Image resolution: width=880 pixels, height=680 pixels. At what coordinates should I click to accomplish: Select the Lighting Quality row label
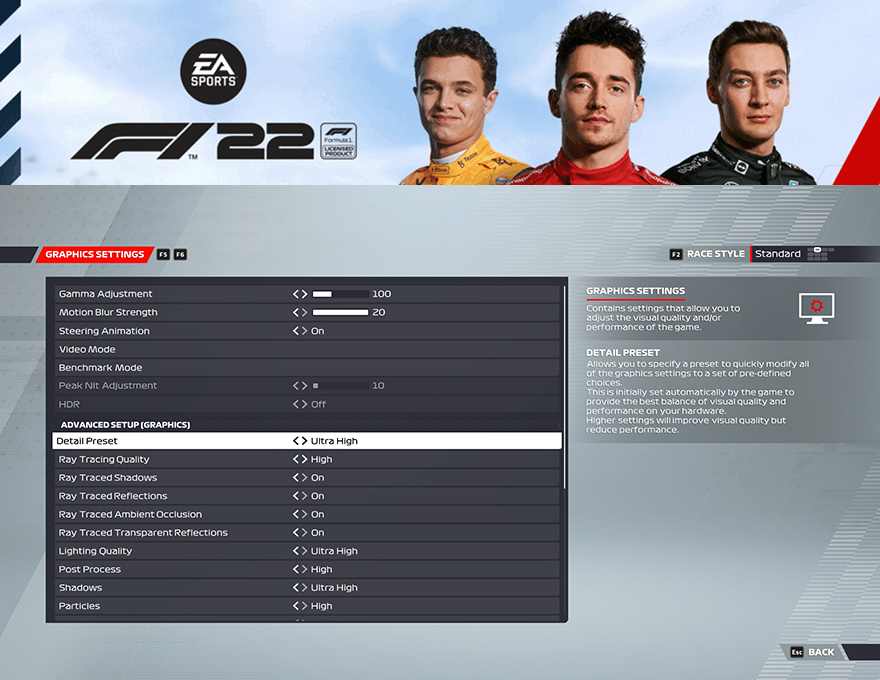point(95,551)
